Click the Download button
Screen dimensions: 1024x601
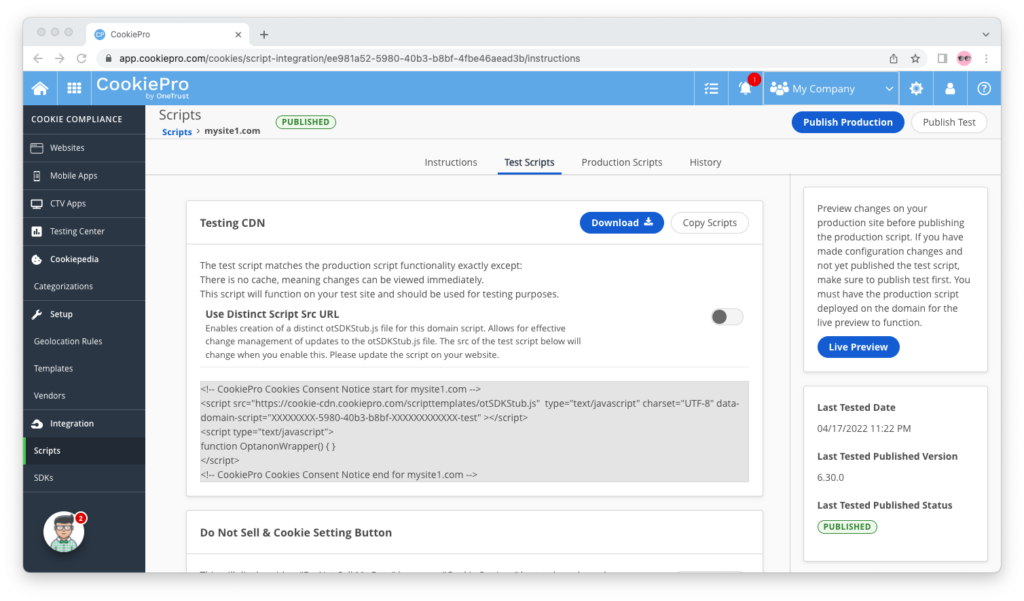(x=621, y=223)
